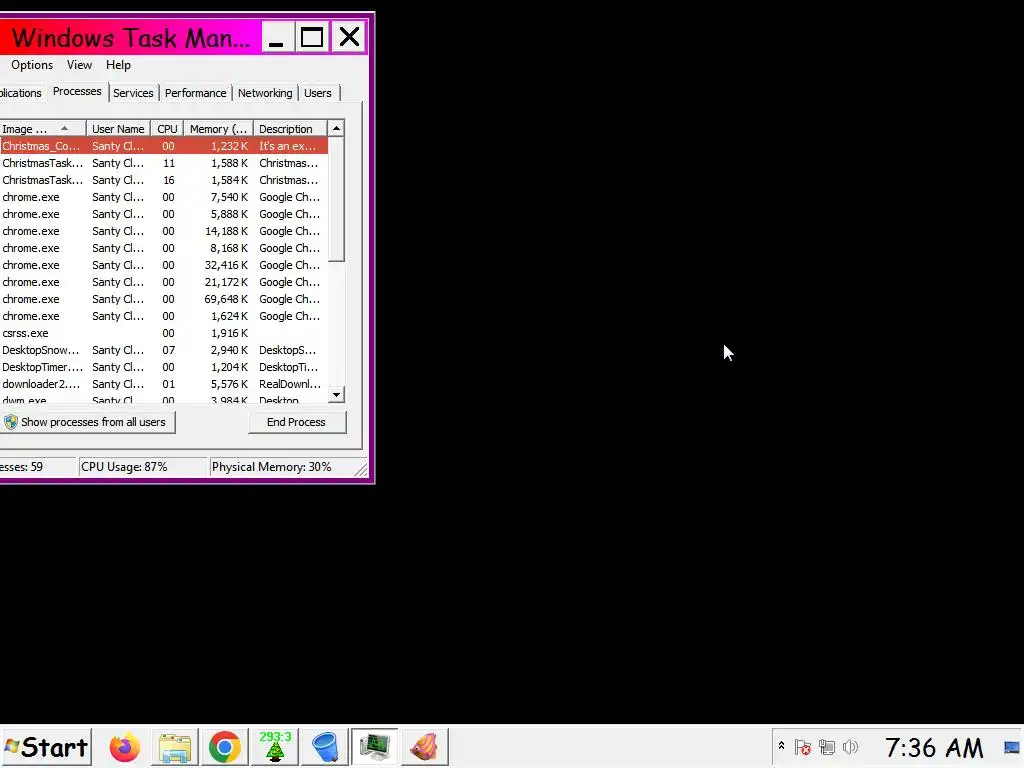Select chrome.exe row with 14,188 K
This screenshot has width=1024, height=768.
click(163, 231)
